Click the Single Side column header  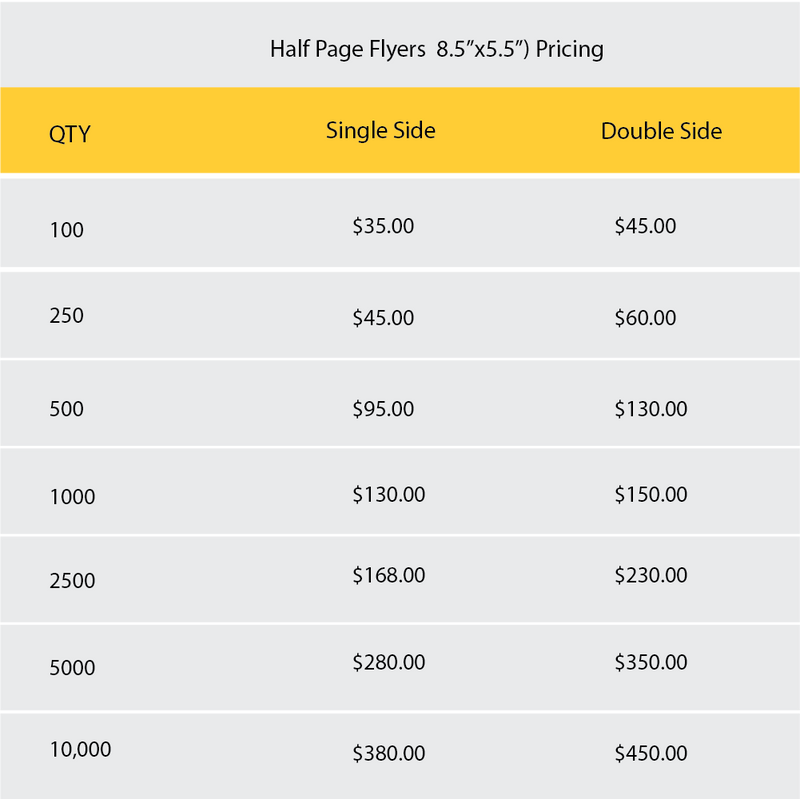click(x=380, y=131)
